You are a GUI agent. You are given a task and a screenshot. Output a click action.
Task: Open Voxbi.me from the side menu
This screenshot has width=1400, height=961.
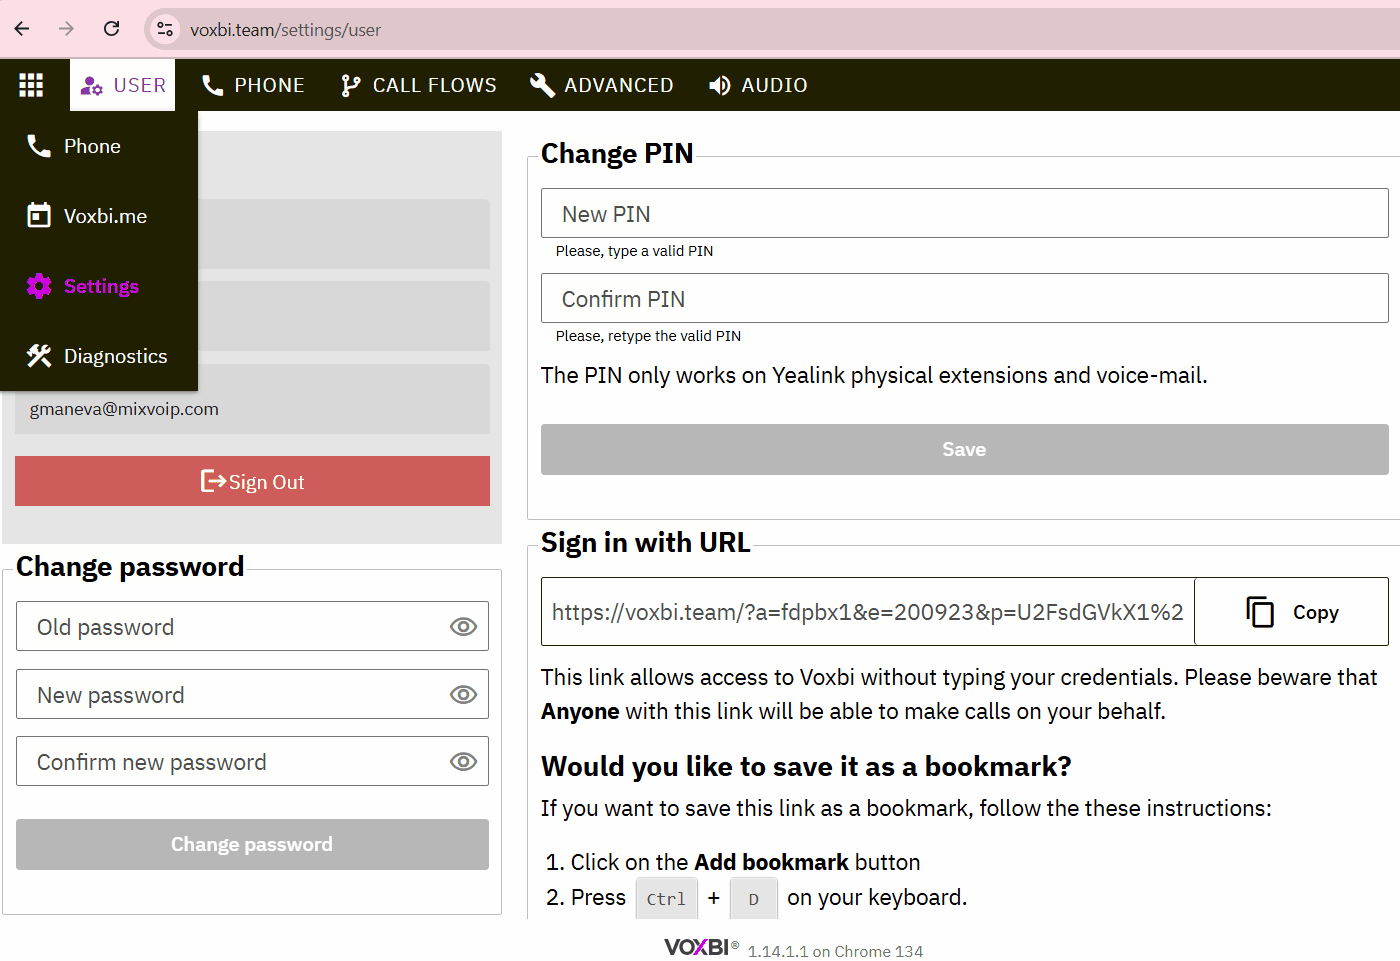tap(104, 216)
